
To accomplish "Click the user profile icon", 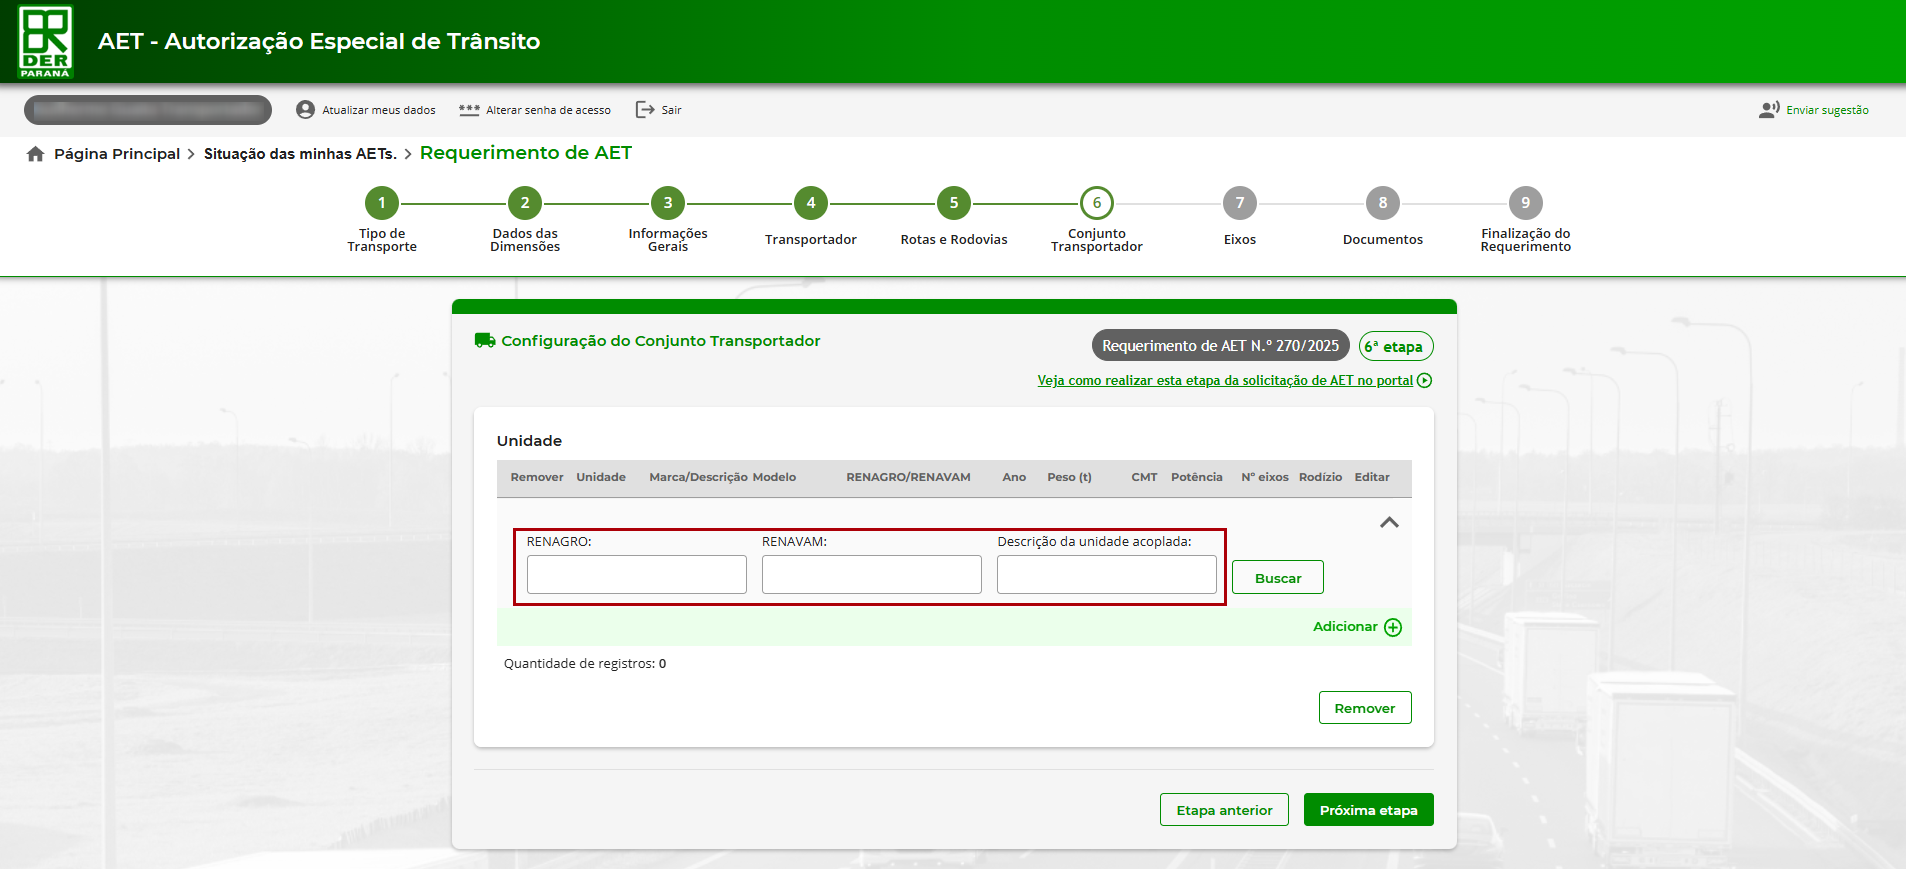I will click(305, 110).
